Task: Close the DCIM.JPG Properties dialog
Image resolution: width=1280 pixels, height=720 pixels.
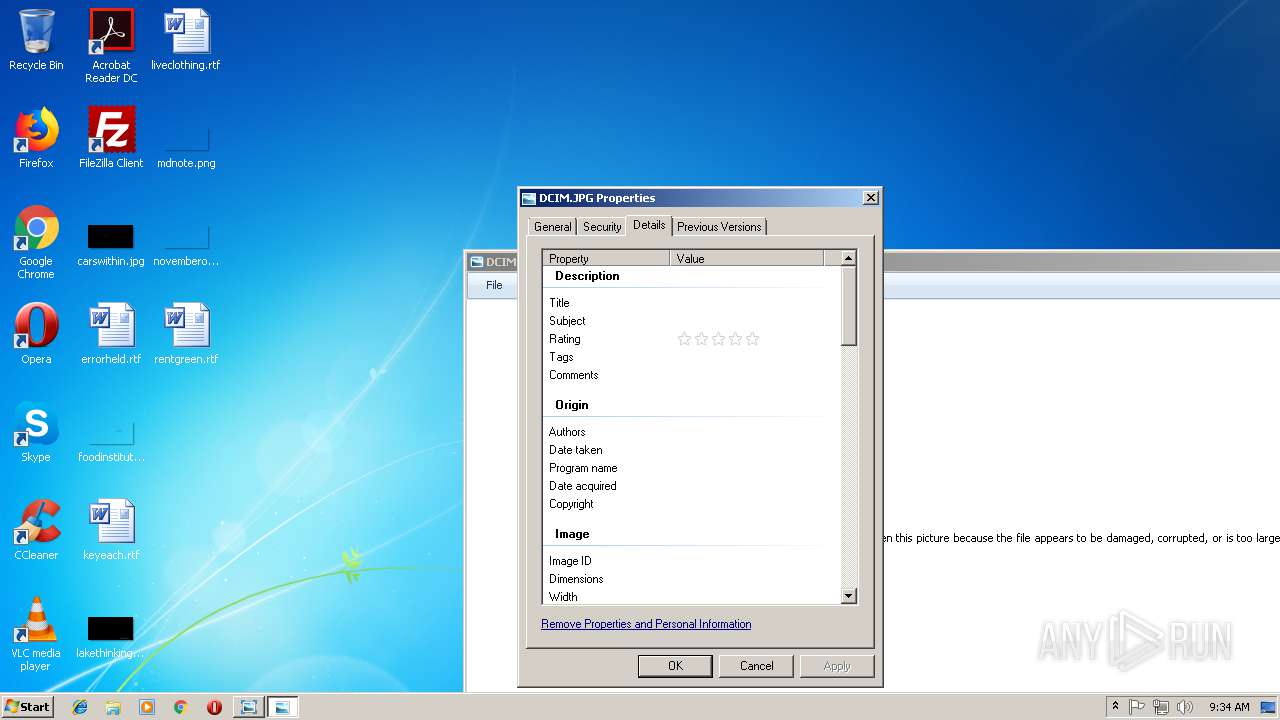Action: 870,198
